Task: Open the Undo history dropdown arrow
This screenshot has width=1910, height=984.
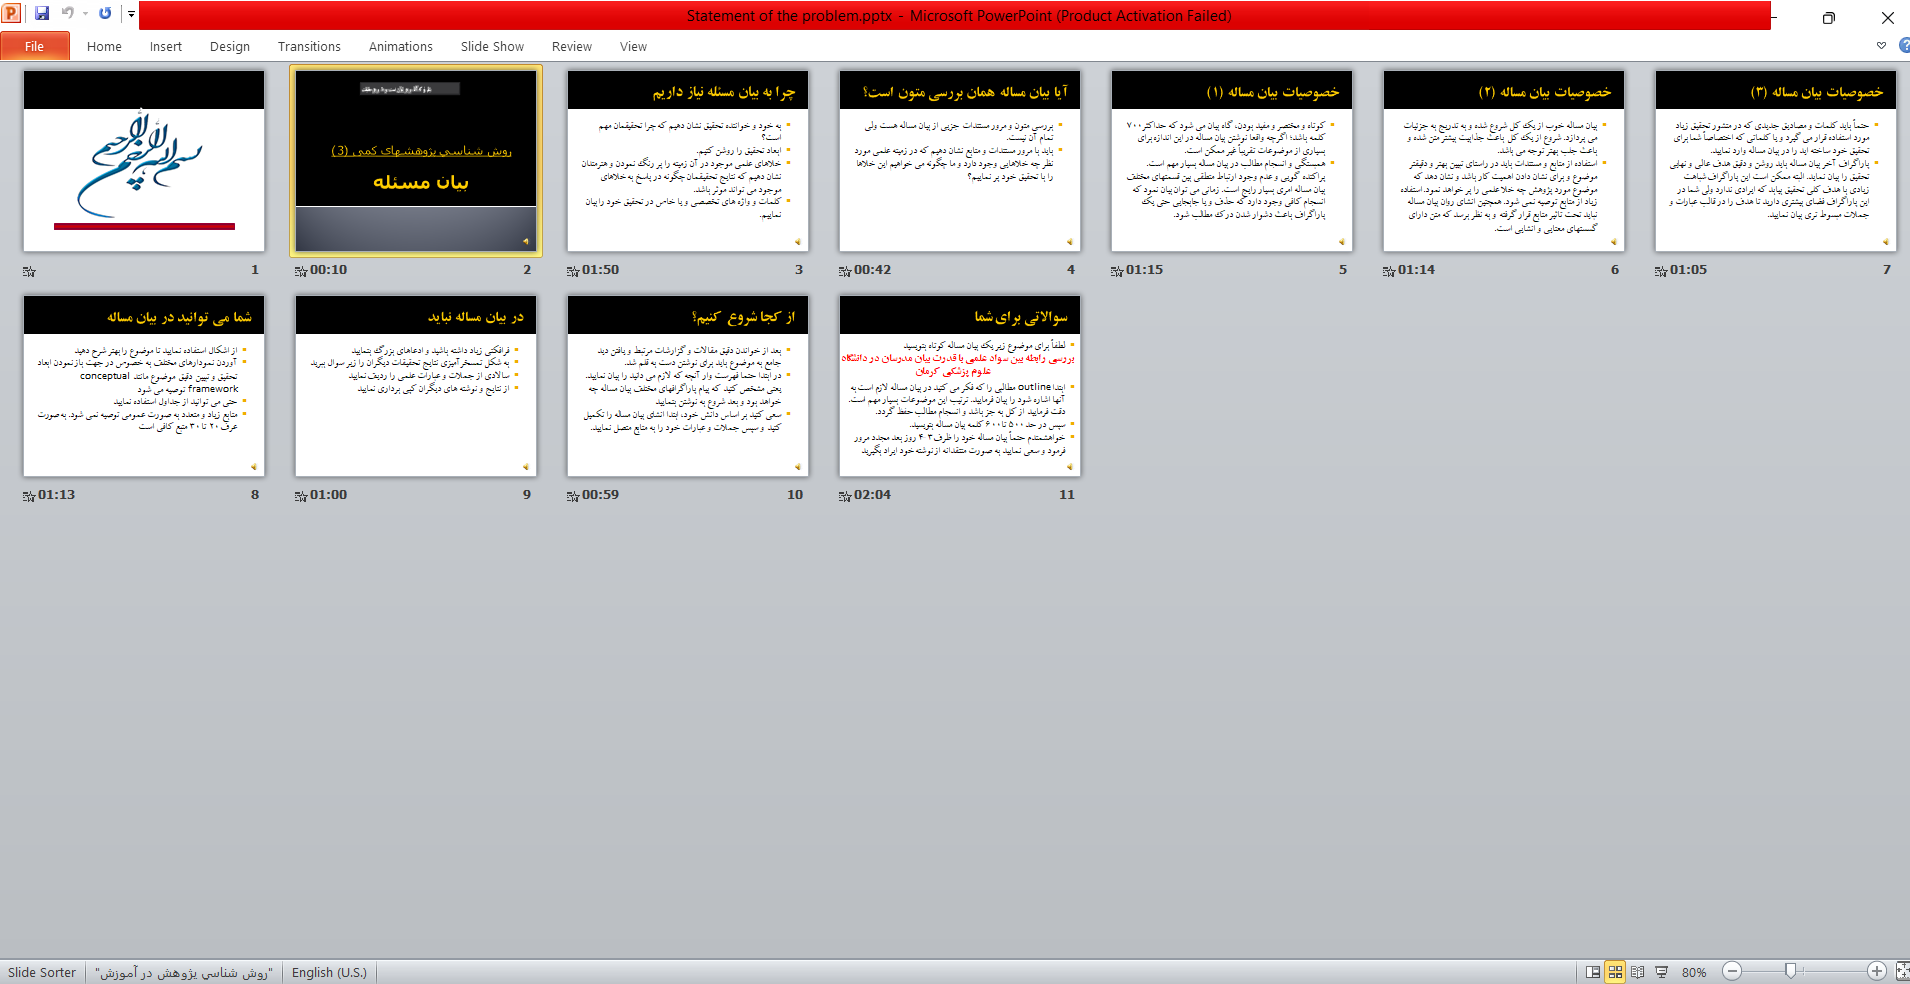Action: [x=85, y=14]
